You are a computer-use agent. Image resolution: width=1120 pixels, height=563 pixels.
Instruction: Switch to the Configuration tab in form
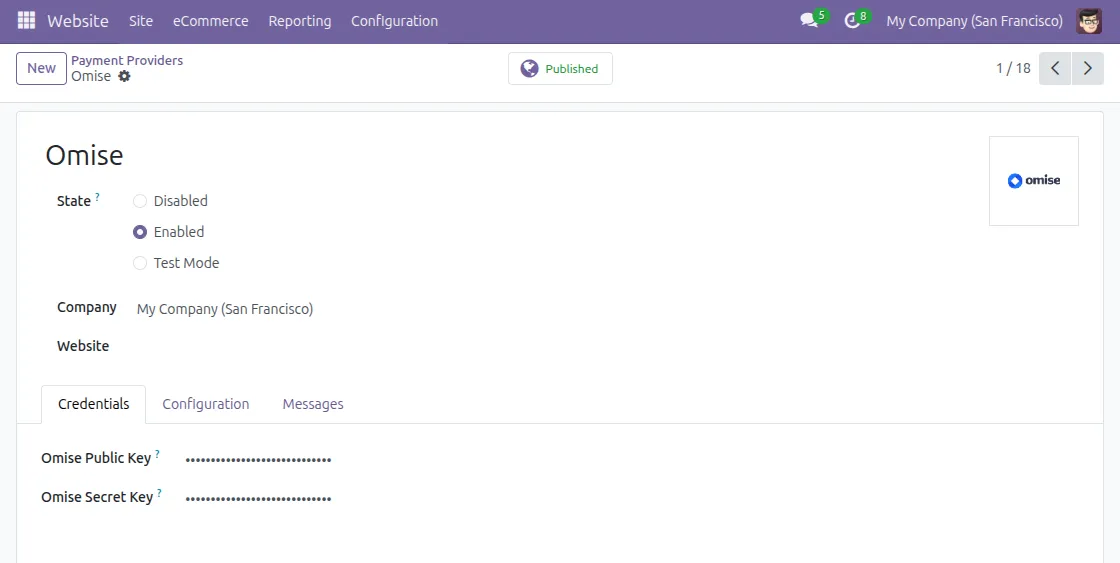[206, 404]
